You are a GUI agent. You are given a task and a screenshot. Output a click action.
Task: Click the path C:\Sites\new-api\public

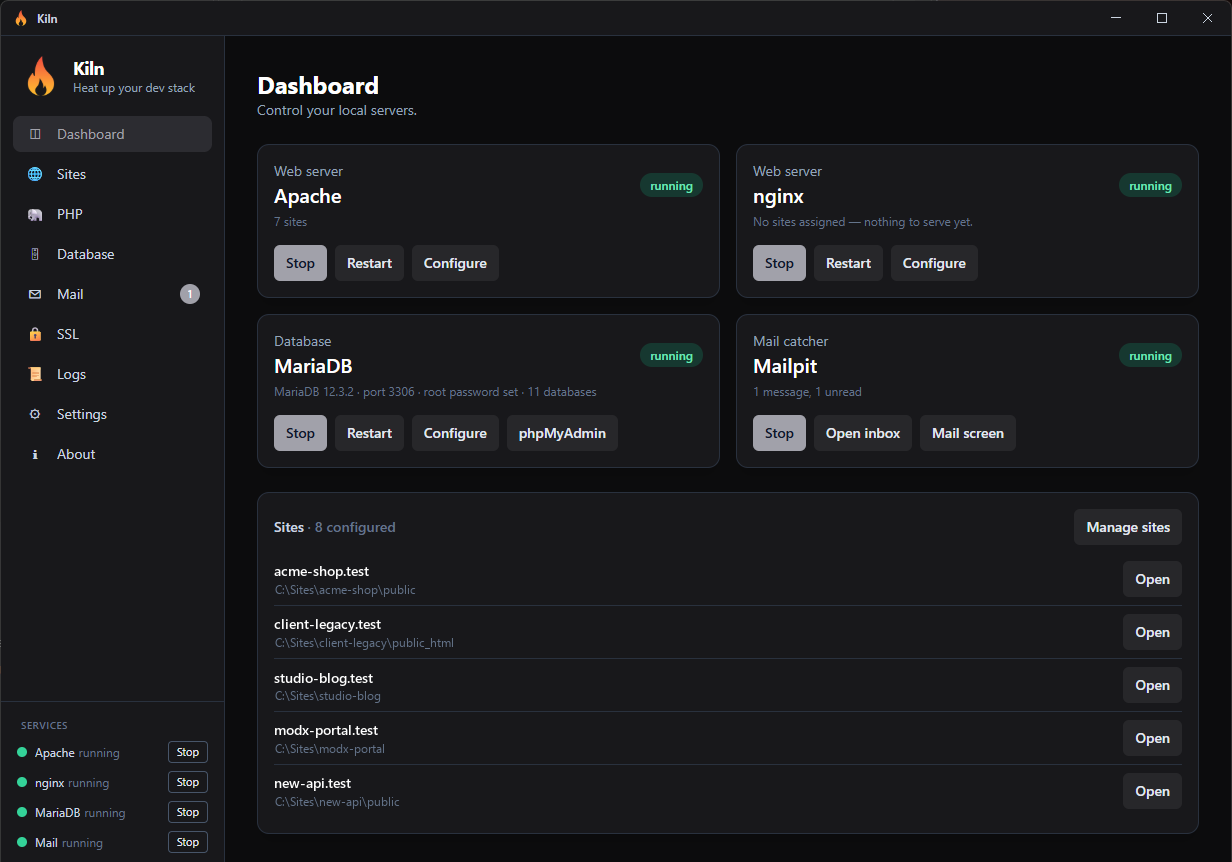pyautogui.click(x=337, y=802)
